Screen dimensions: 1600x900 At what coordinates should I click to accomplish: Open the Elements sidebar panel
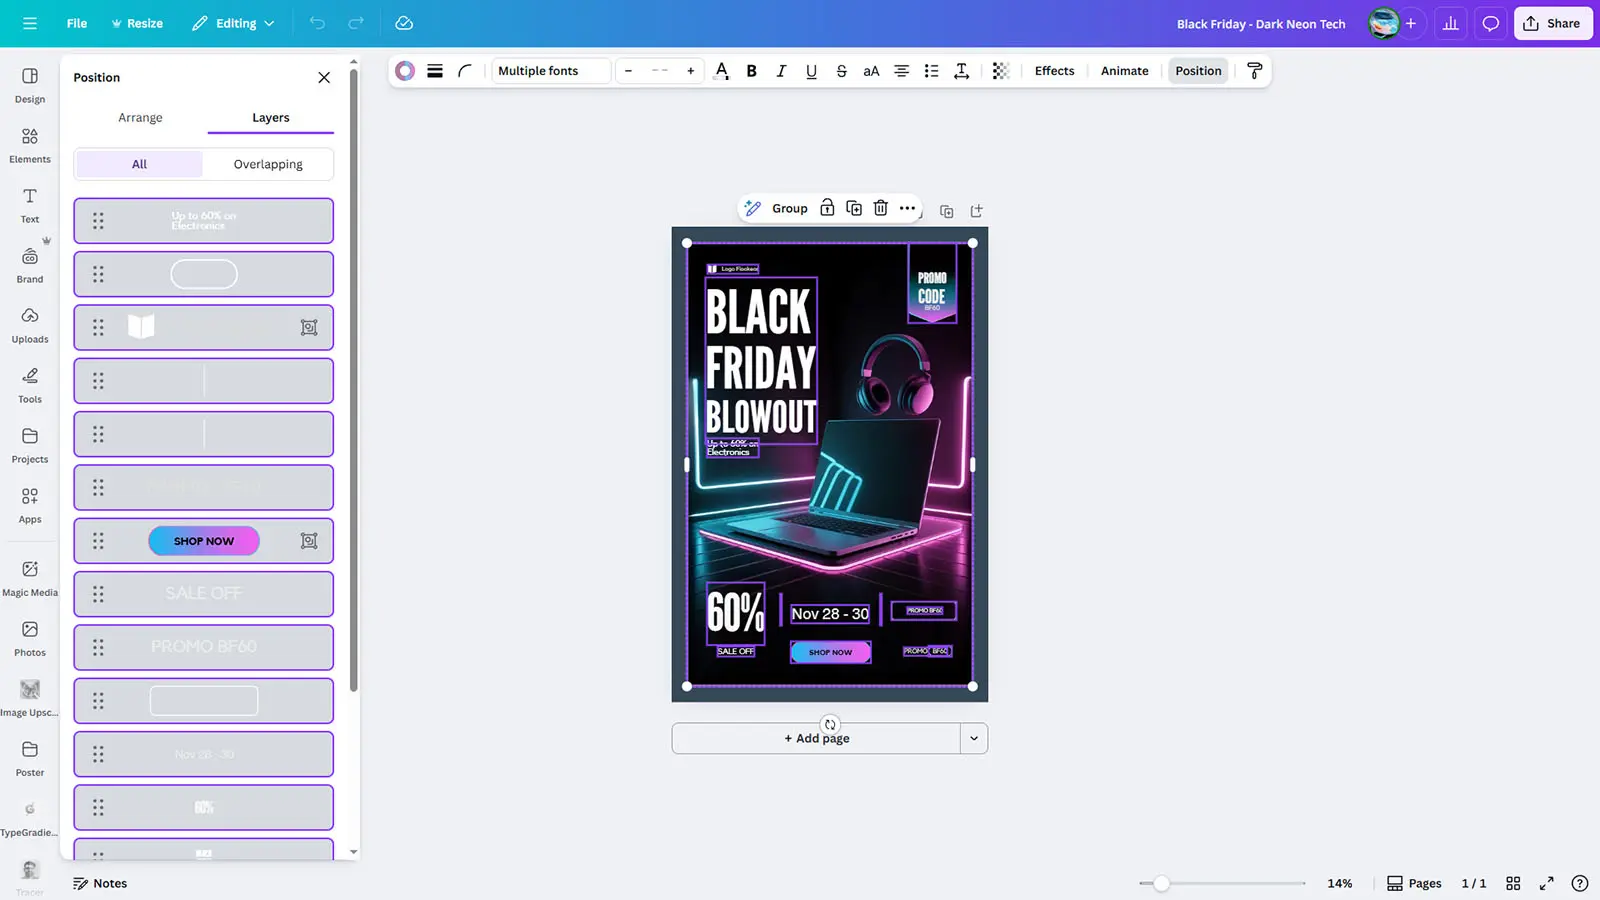coord(30,145)
